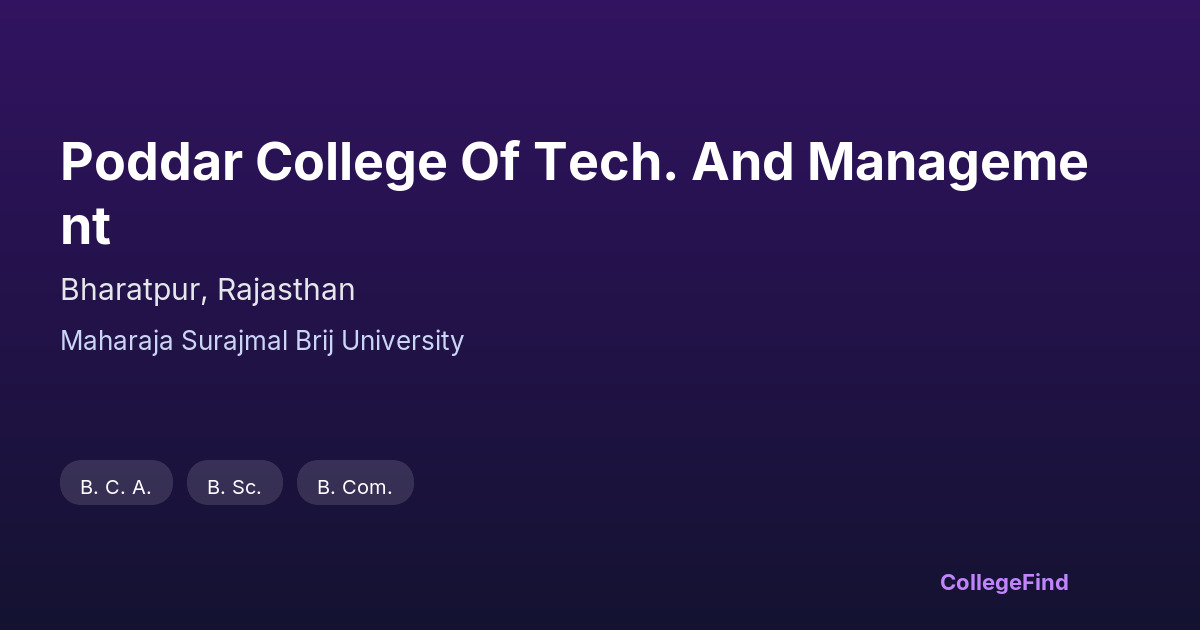Click the Bharatpur, Rajasthan location text
Viewport: 1200px width, 630px height.
coord(207,290)
